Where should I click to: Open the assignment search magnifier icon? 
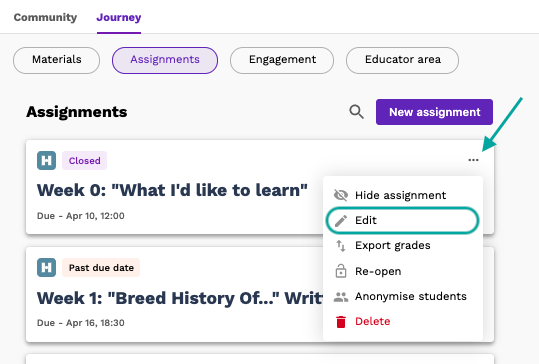click(x=356, y=112)
